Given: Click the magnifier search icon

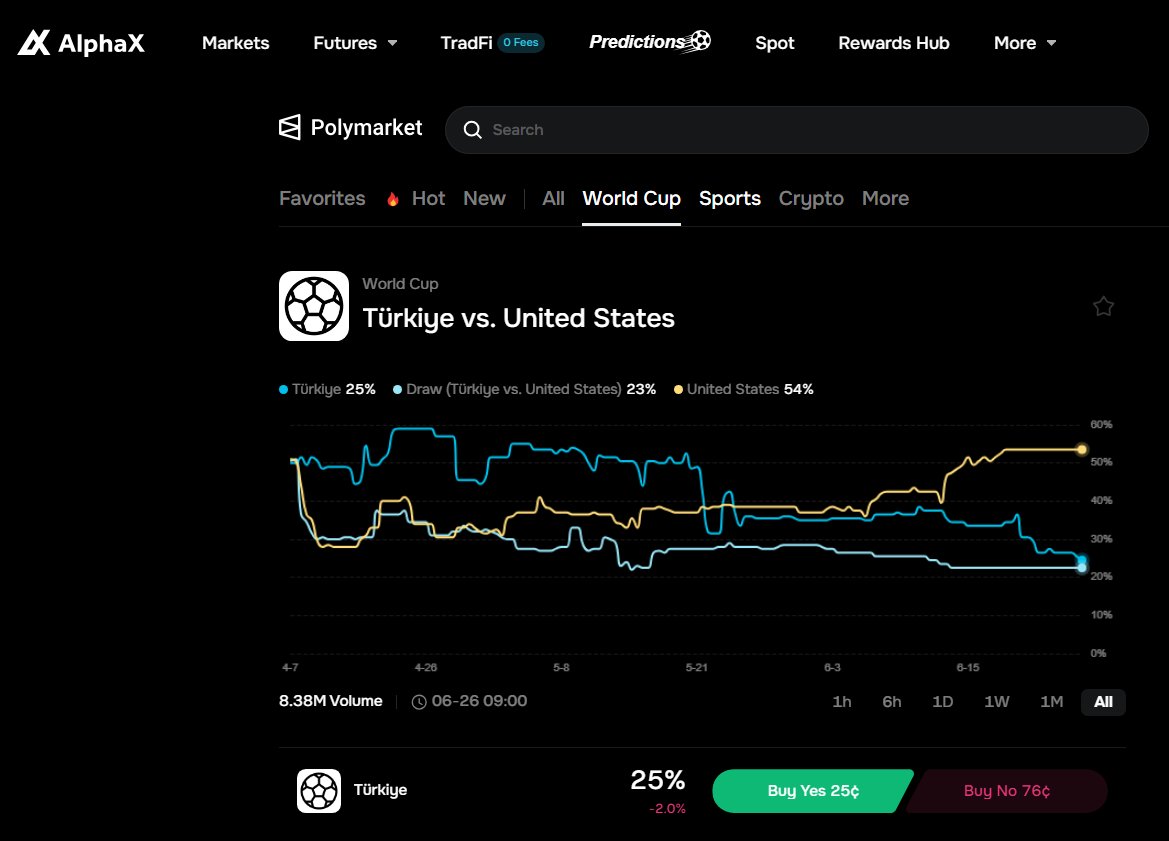Looking at the screenshot, I should pyautogui.click(x=473, y=130).
